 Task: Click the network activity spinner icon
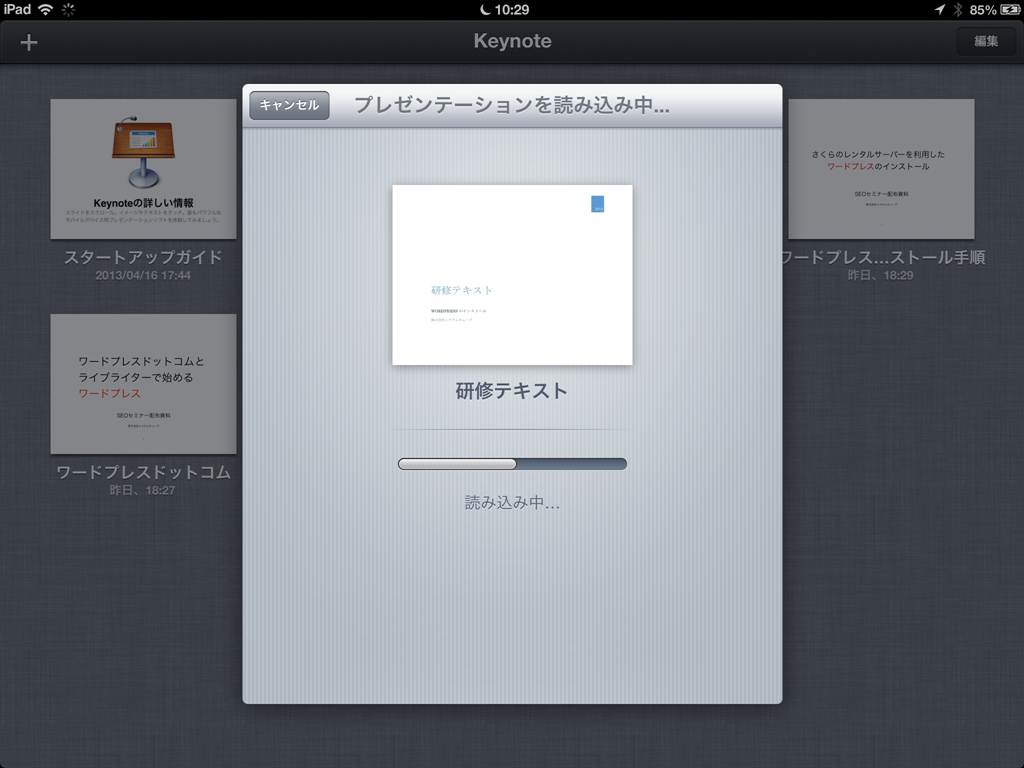tap(68, 9)
